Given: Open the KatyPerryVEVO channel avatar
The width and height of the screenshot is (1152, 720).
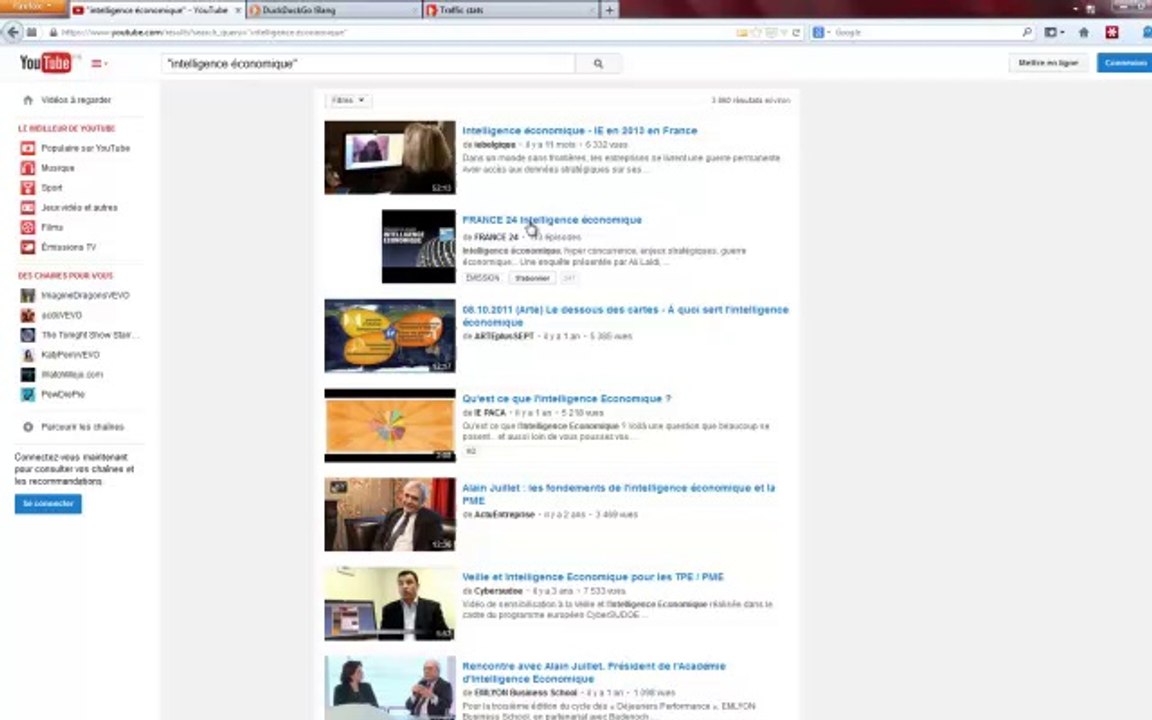Looking at the screenshot, I should [x=28, y=355].
